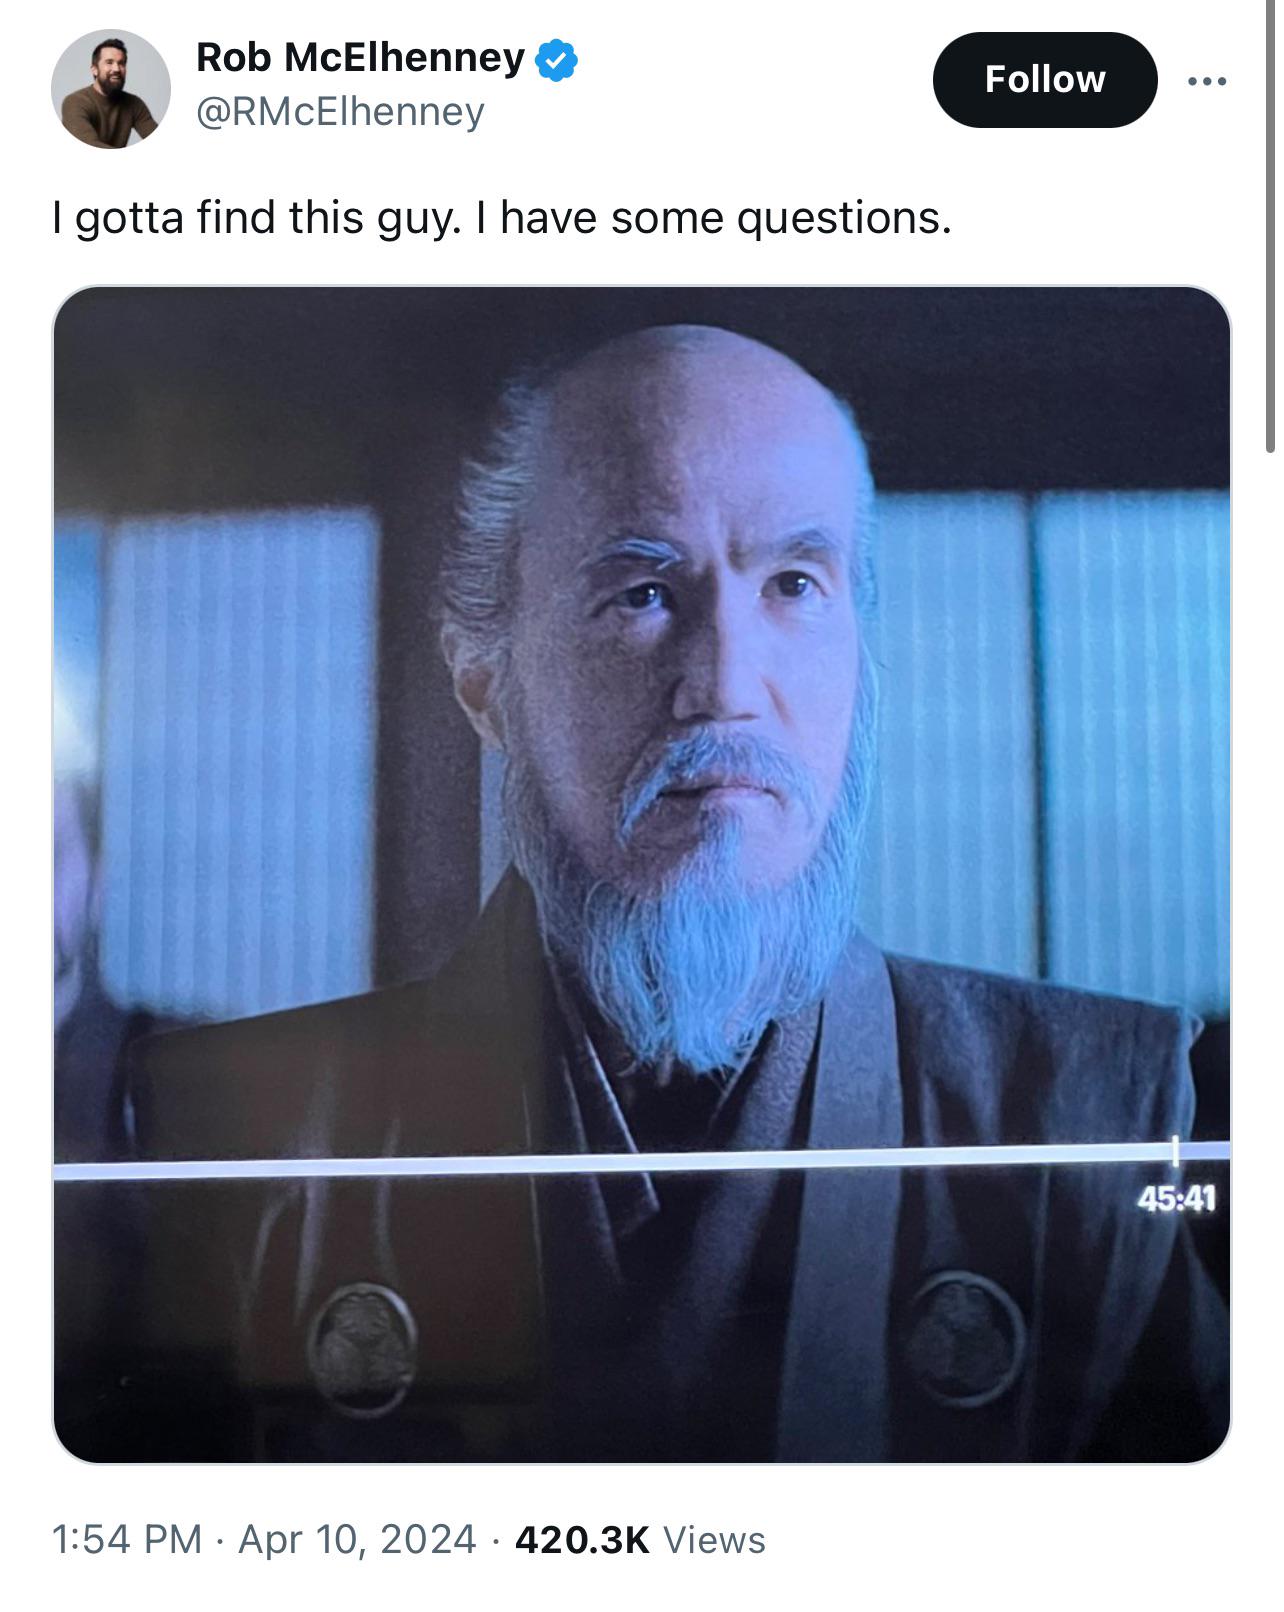Screen dimensions: 1284x1612
Task: Click the 1:54 PM timestamp
Action: click(x=126, y=1539)
